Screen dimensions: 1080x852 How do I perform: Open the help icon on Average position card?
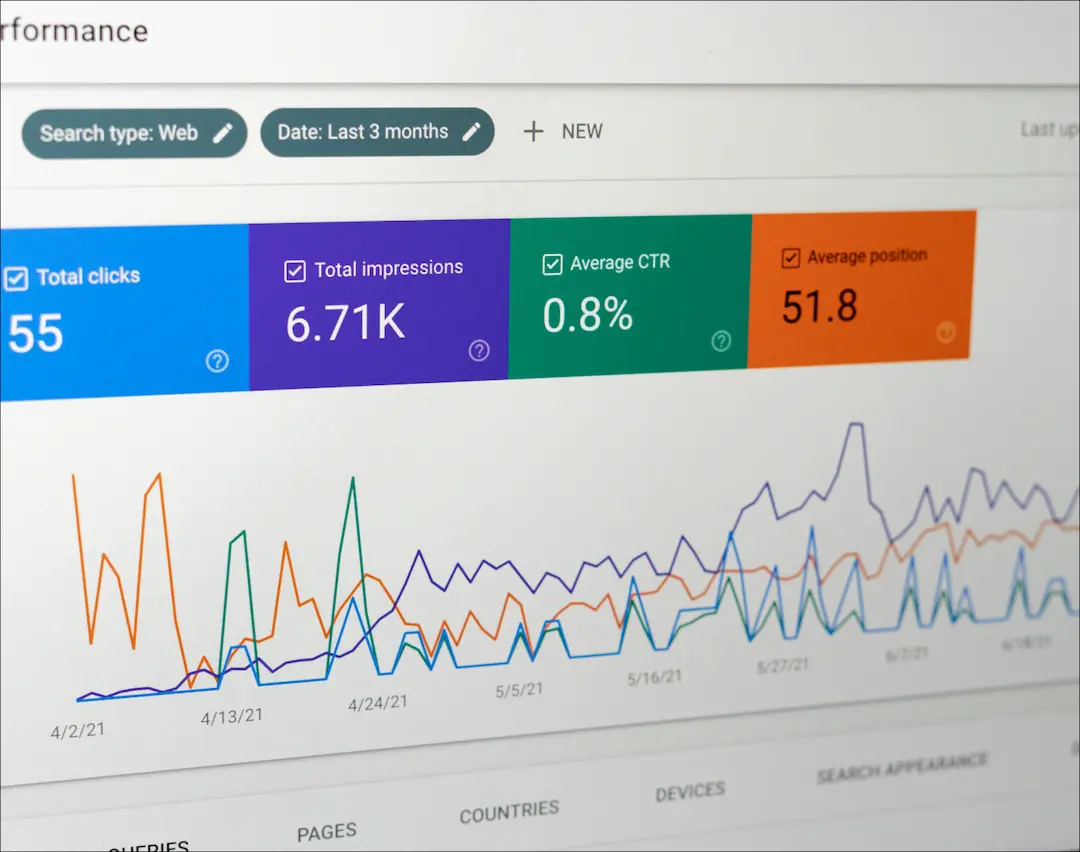coord(945,333)
